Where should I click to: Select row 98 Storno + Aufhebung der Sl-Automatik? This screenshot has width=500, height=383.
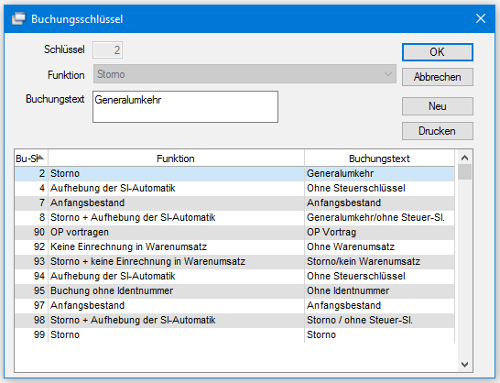pos(235,320)
